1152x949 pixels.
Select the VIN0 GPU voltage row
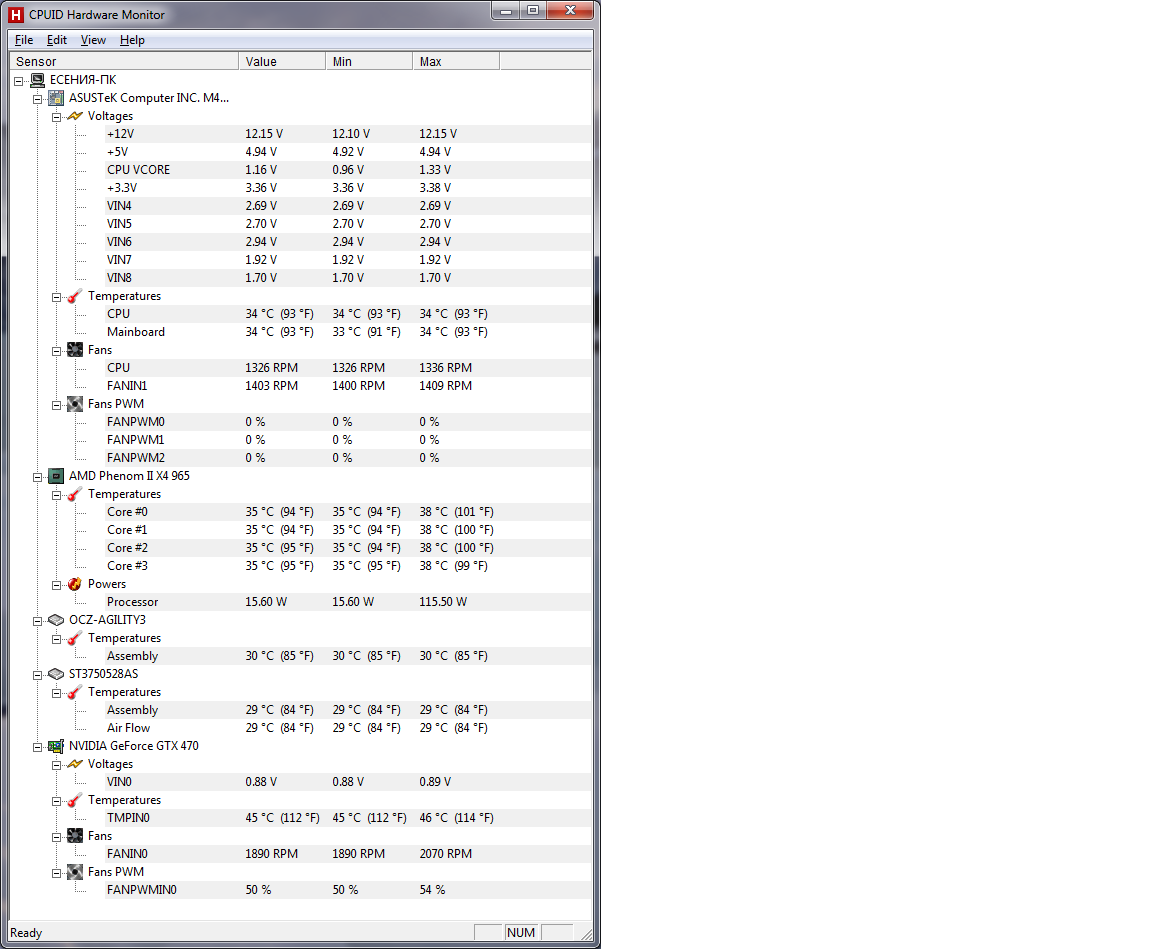[x=348, y=782]
